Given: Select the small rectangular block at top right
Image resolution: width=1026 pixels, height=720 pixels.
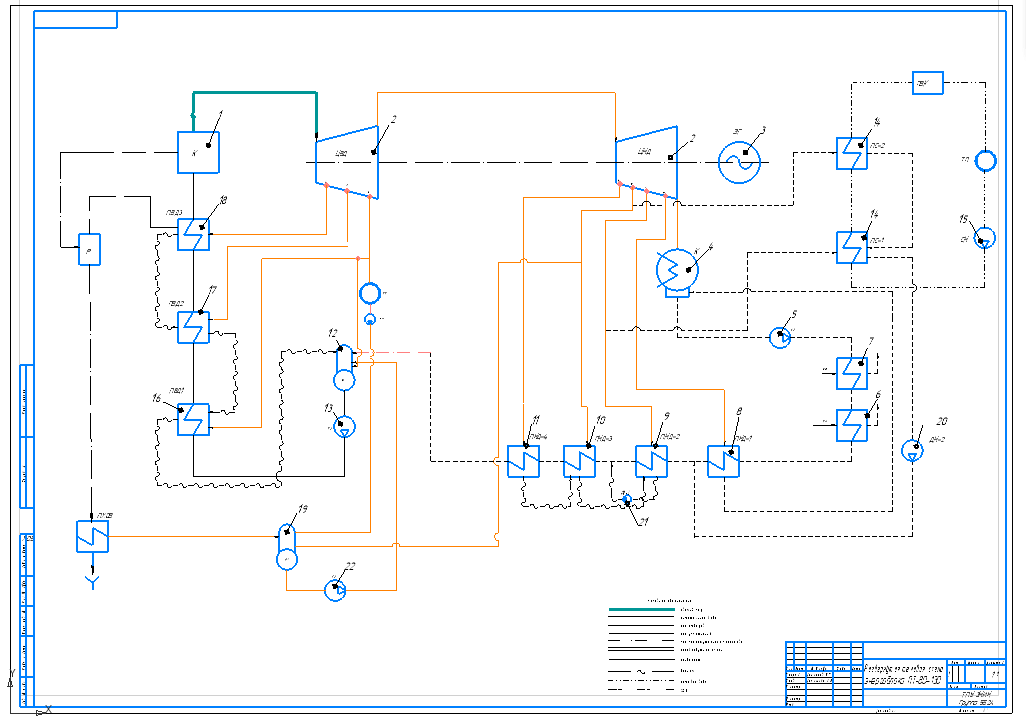Looking at the screenshot, I should click(x=928, y=83).
